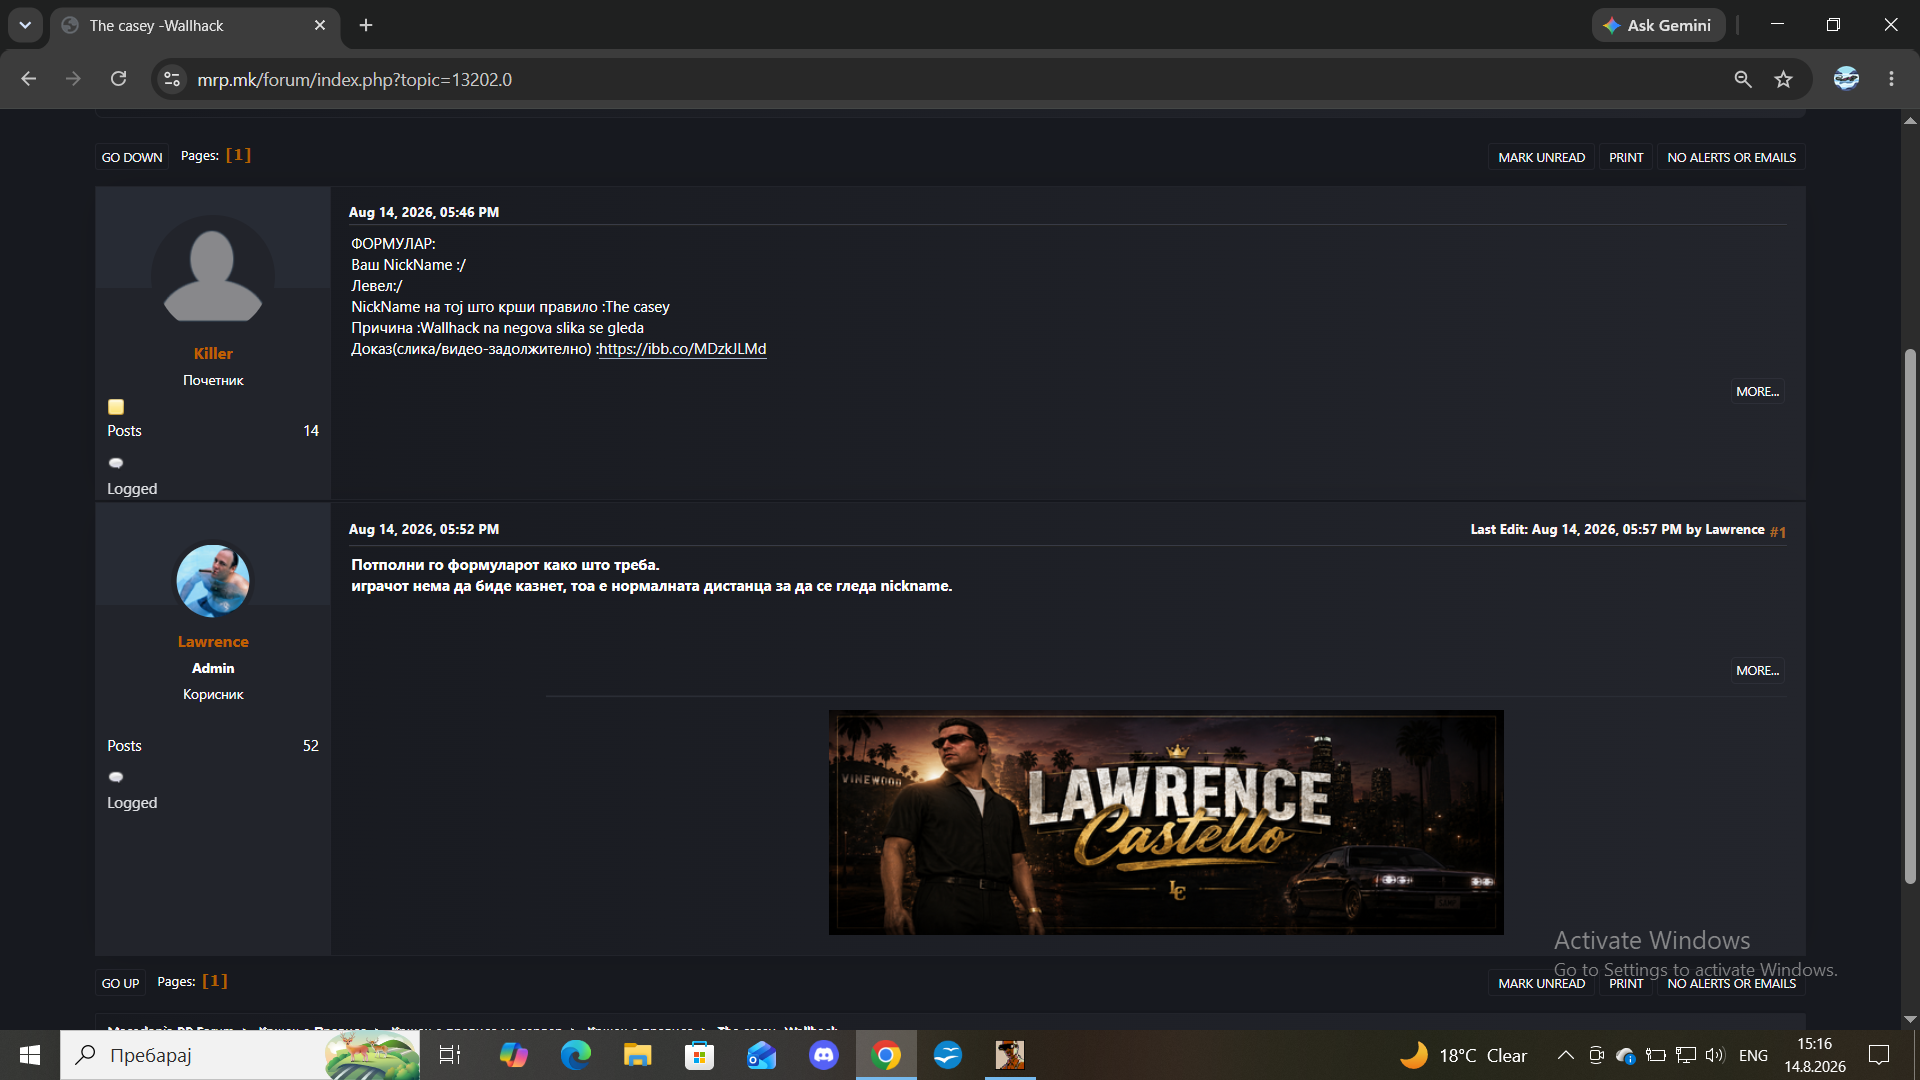The height and width of the screenshot is (1080, 1920).
Task: Open MORE menu on Killer's post
Action: click(1757, 392)
